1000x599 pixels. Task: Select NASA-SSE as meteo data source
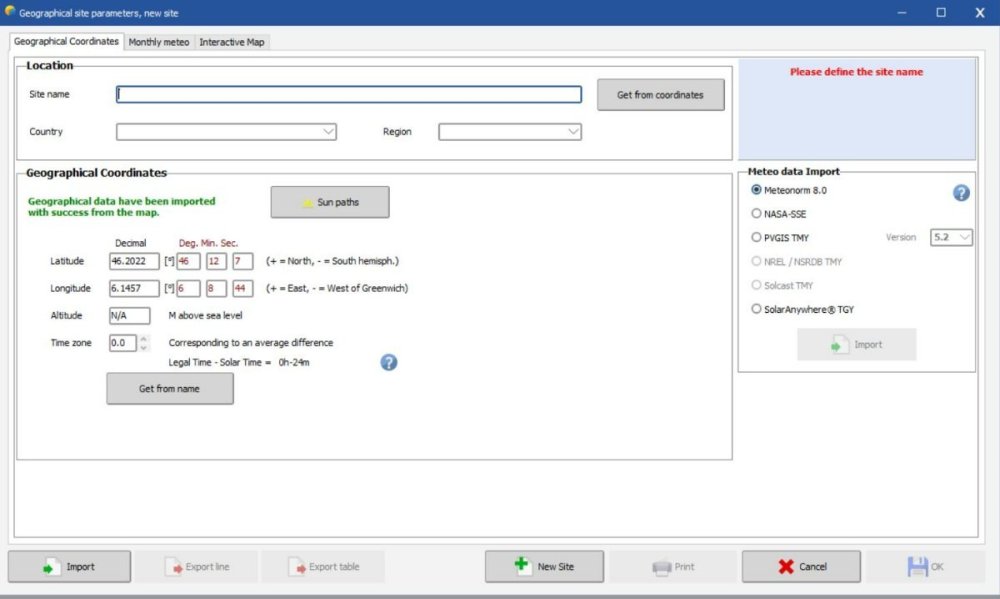pyautogui.click(x=756, y=213)
